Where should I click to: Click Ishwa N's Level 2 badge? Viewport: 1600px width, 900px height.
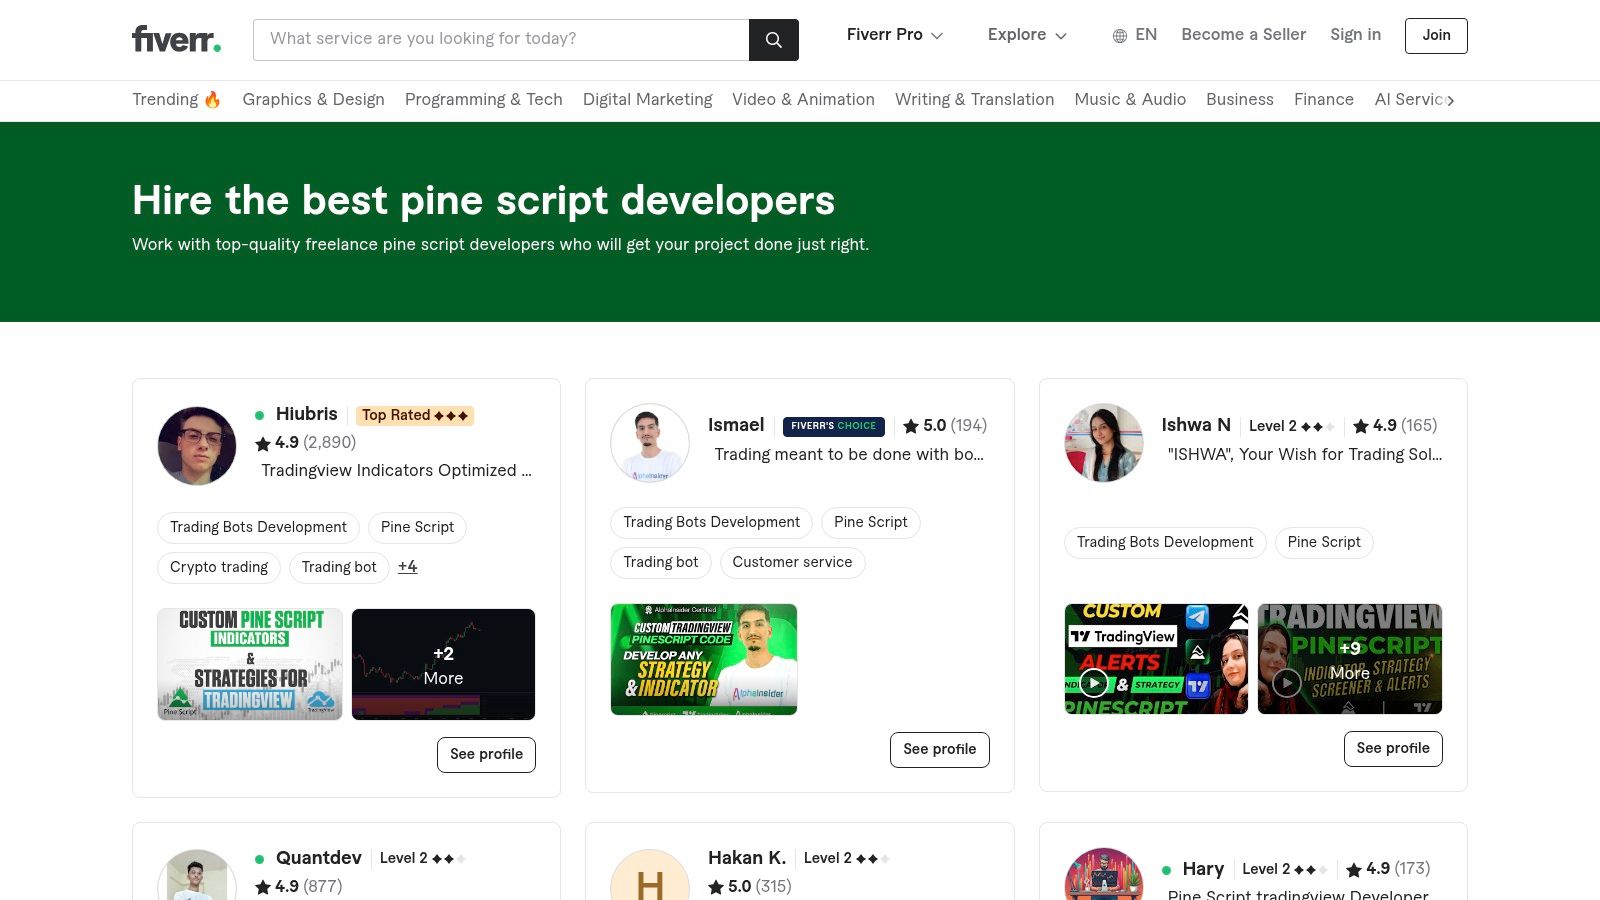point(1292,426)
